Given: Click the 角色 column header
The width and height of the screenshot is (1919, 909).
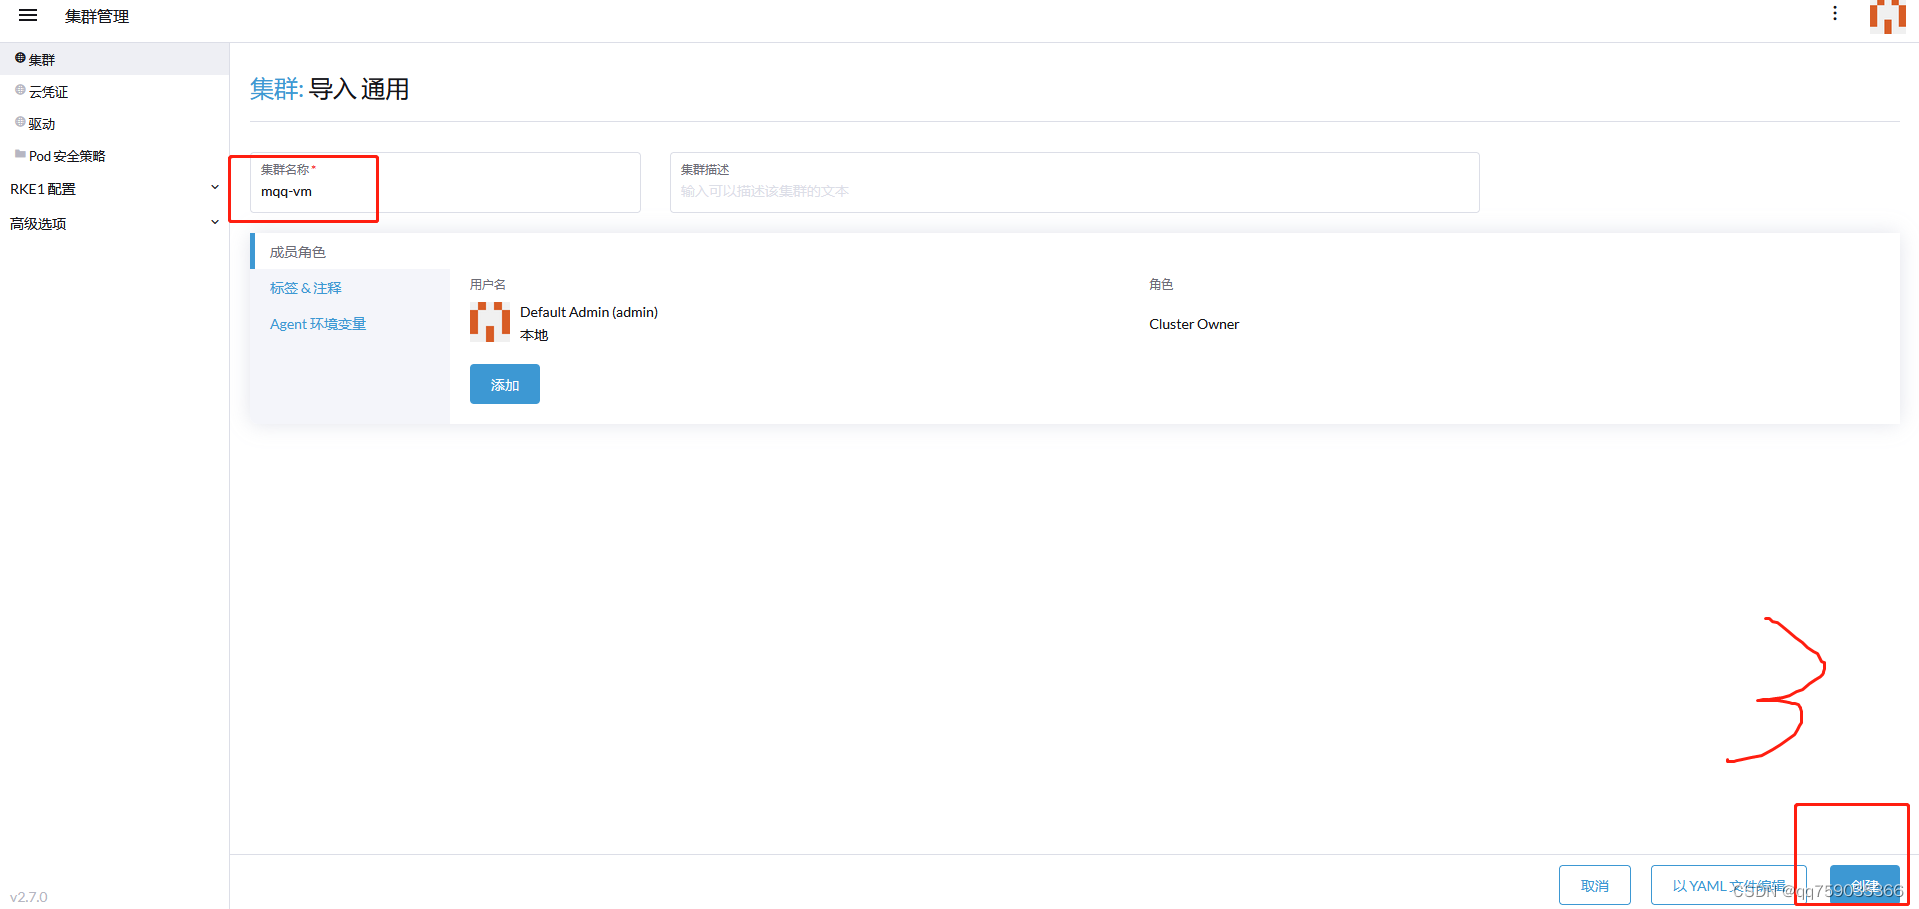Looking at the screenshot, I should tap(1161, 285).
